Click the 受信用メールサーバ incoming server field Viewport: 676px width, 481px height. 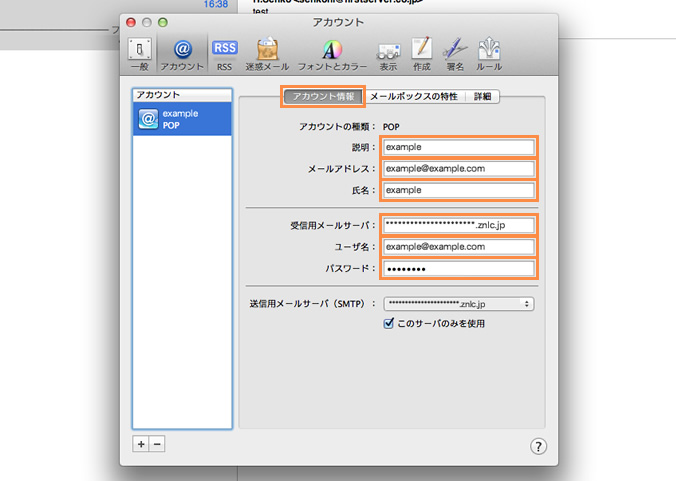click(459, 225)
